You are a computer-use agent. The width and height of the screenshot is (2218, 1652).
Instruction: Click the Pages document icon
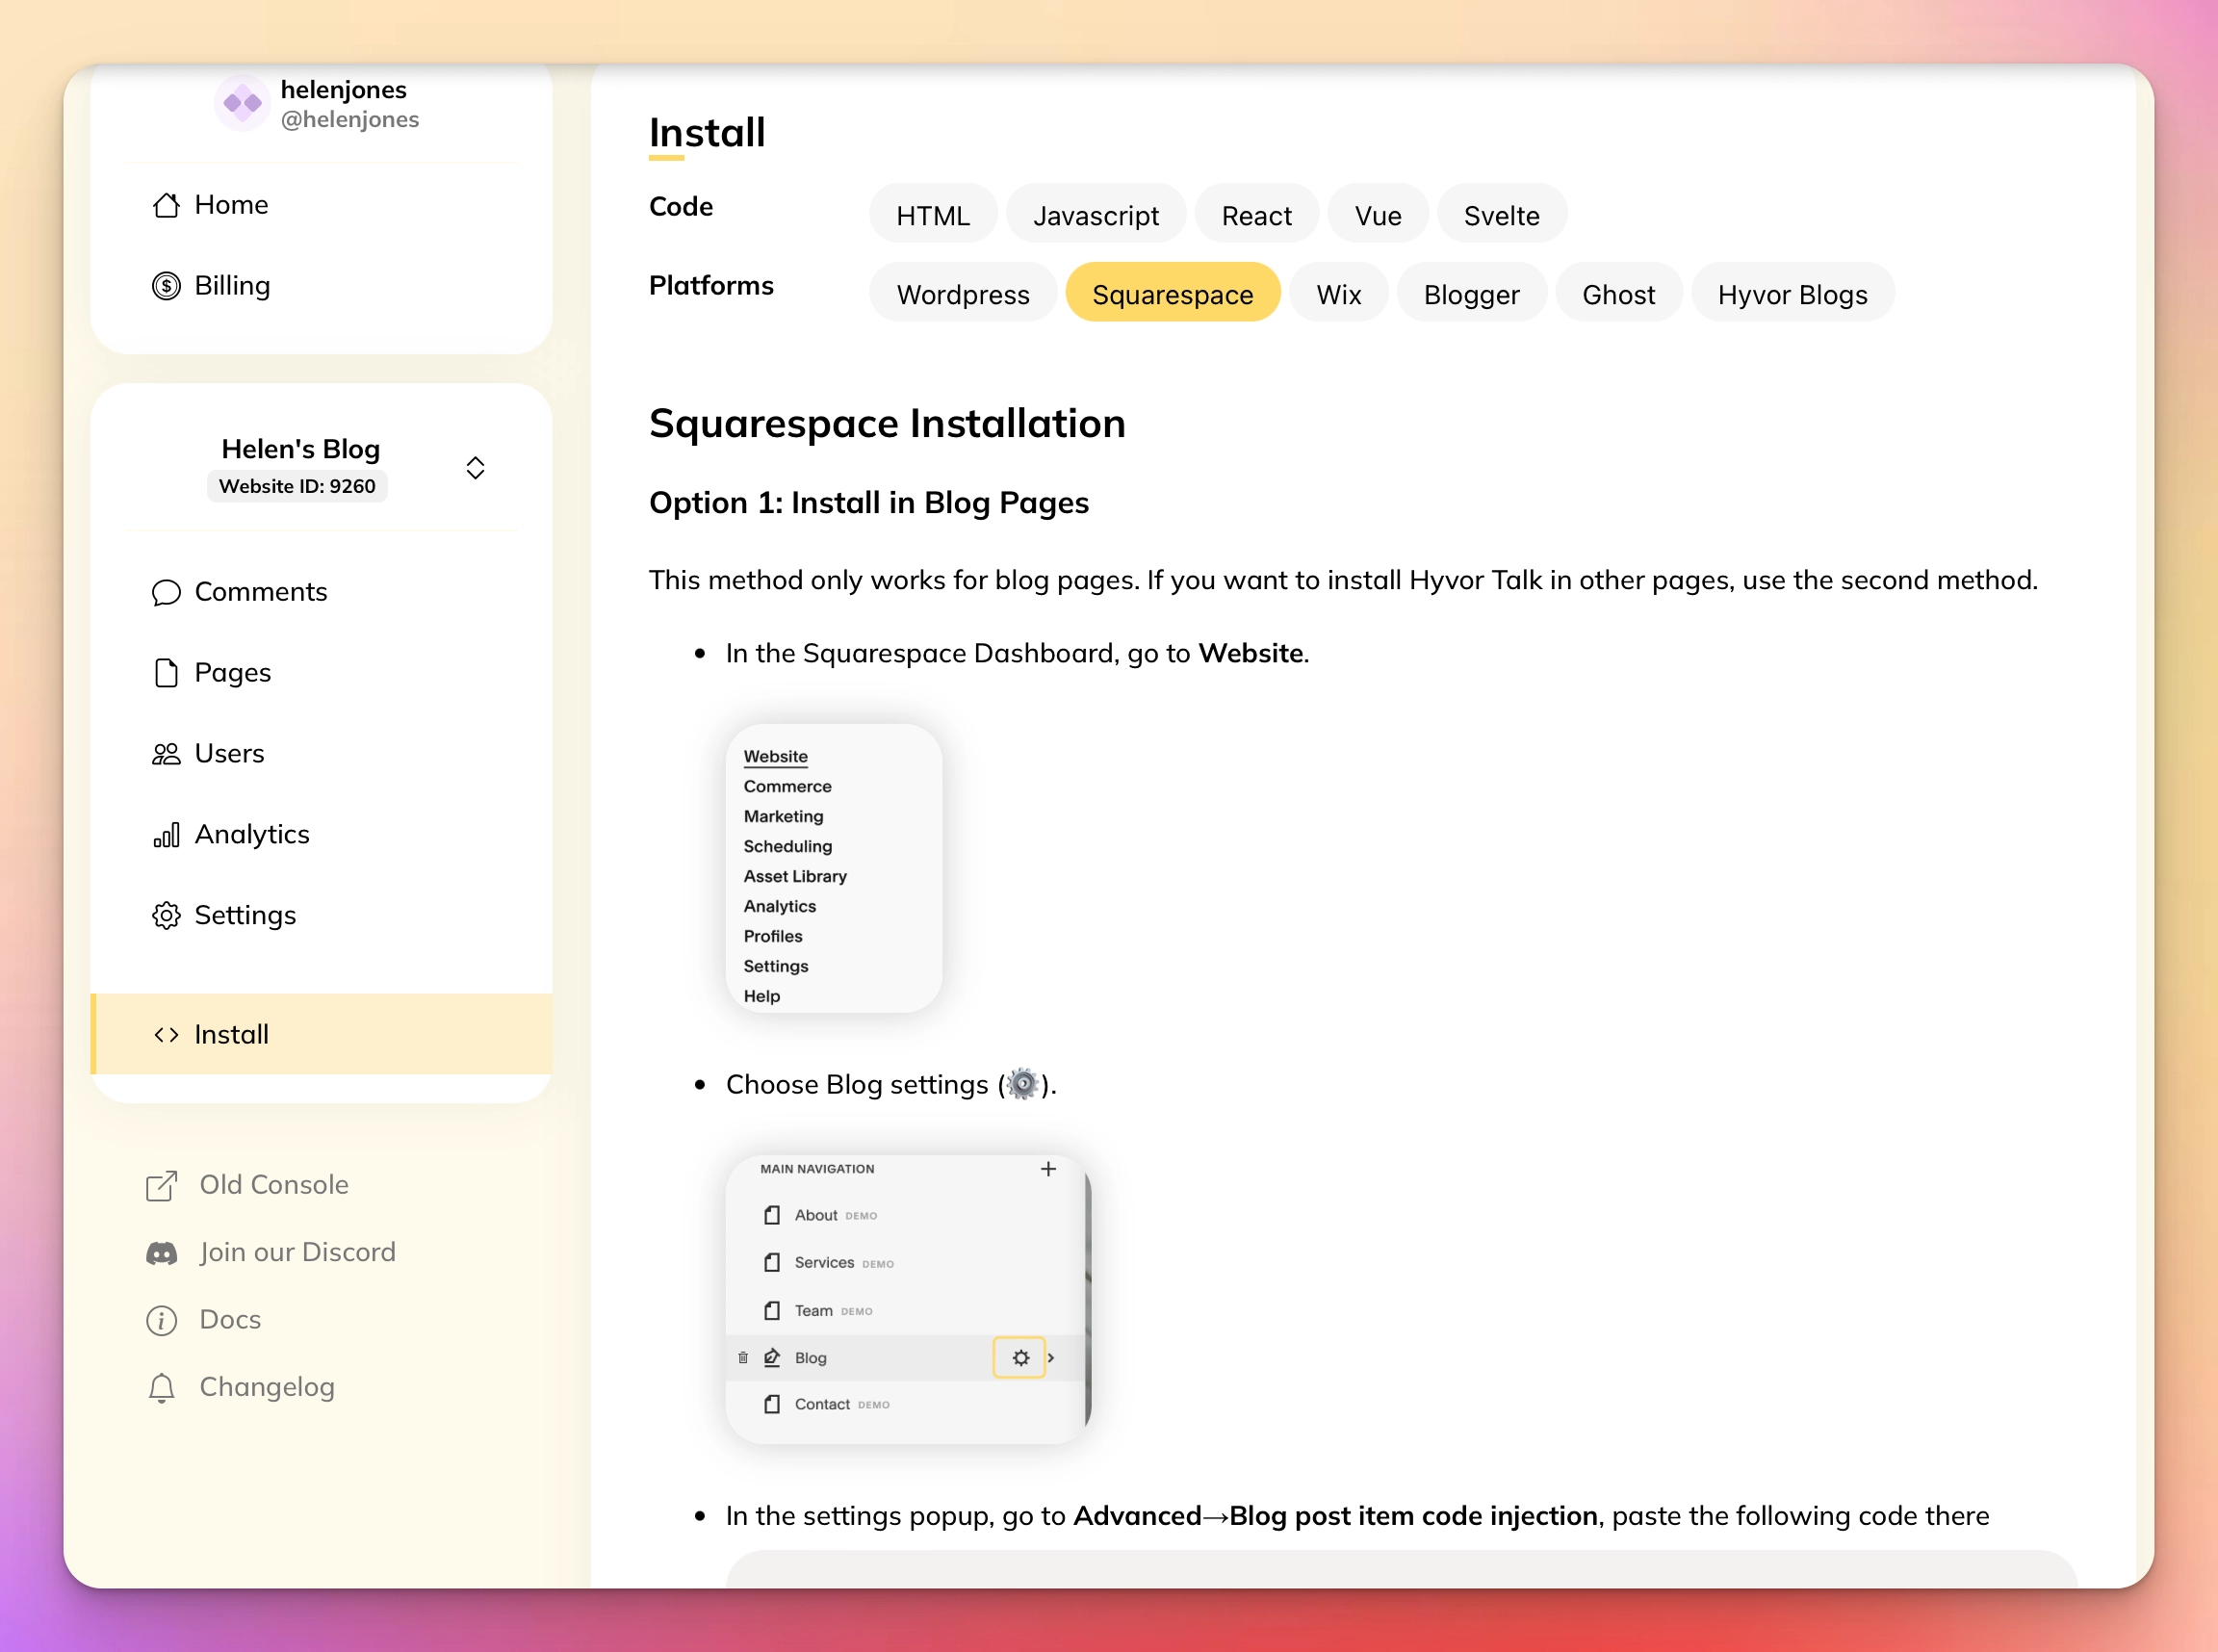[x=166, y=673]
